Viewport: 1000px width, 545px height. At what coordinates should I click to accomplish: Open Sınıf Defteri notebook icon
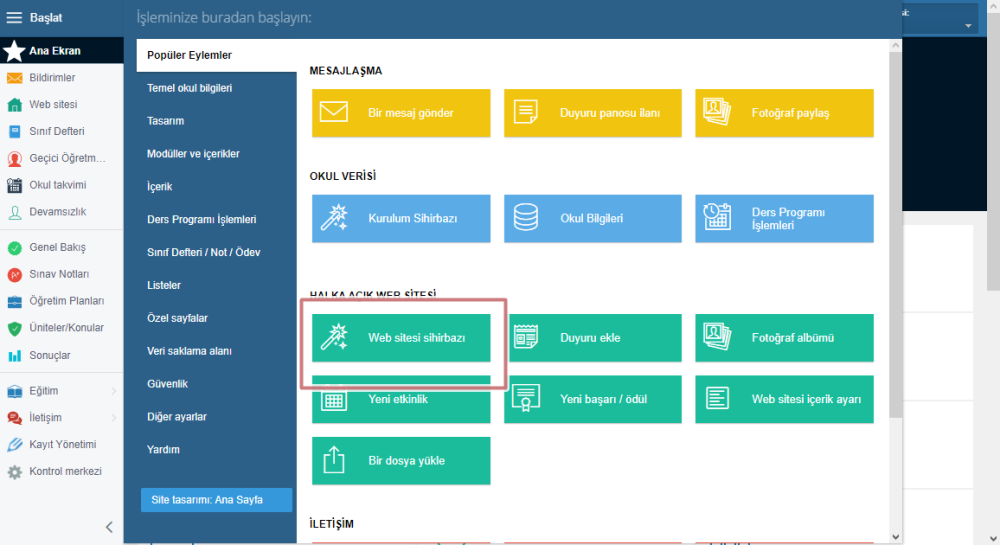click(x=14, y=132)
